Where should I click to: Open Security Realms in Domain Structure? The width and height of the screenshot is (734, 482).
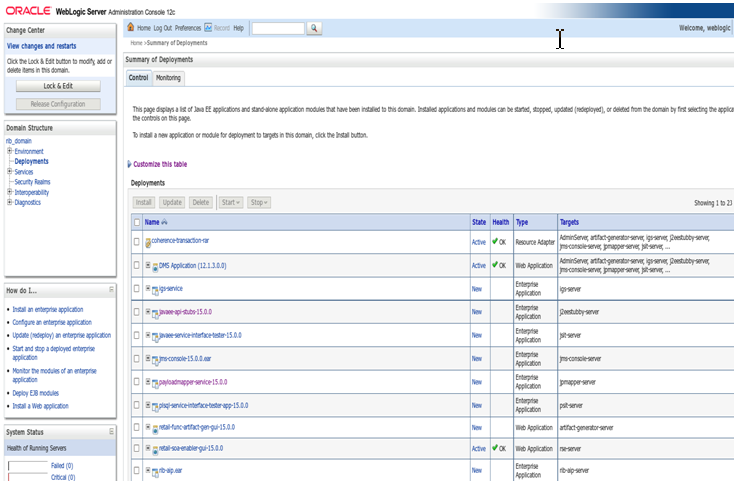click(x=32, y=182)
